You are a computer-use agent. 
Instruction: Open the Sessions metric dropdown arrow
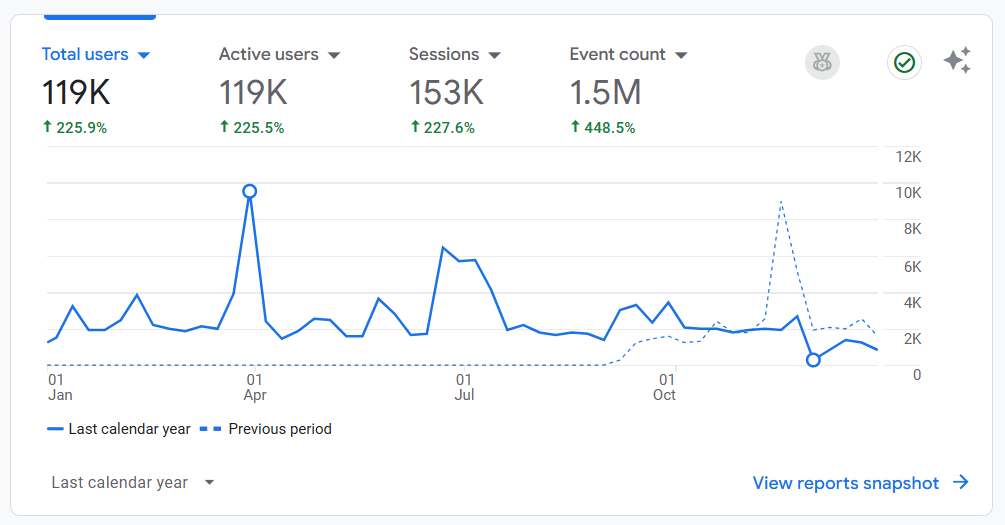[x=494, y=55]
